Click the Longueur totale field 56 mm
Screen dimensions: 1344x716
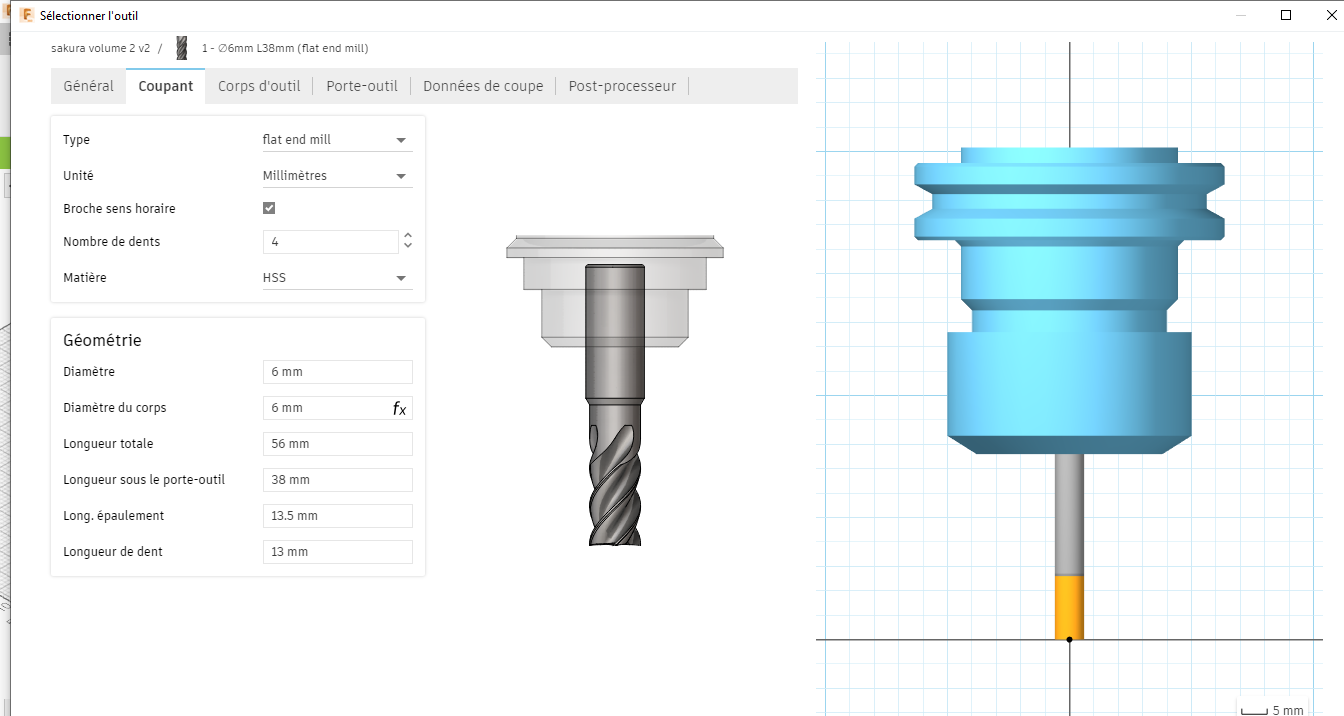pos(338,444)
